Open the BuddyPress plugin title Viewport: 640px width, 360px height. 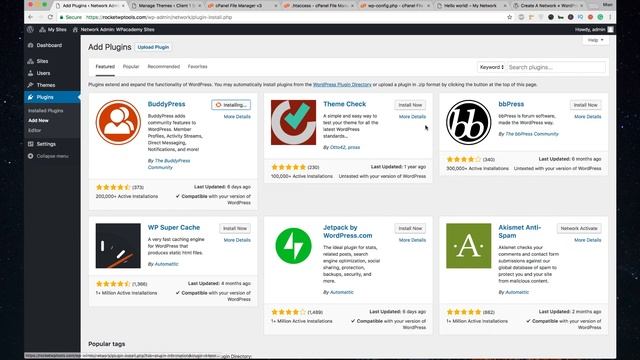[x=167, y=104]
